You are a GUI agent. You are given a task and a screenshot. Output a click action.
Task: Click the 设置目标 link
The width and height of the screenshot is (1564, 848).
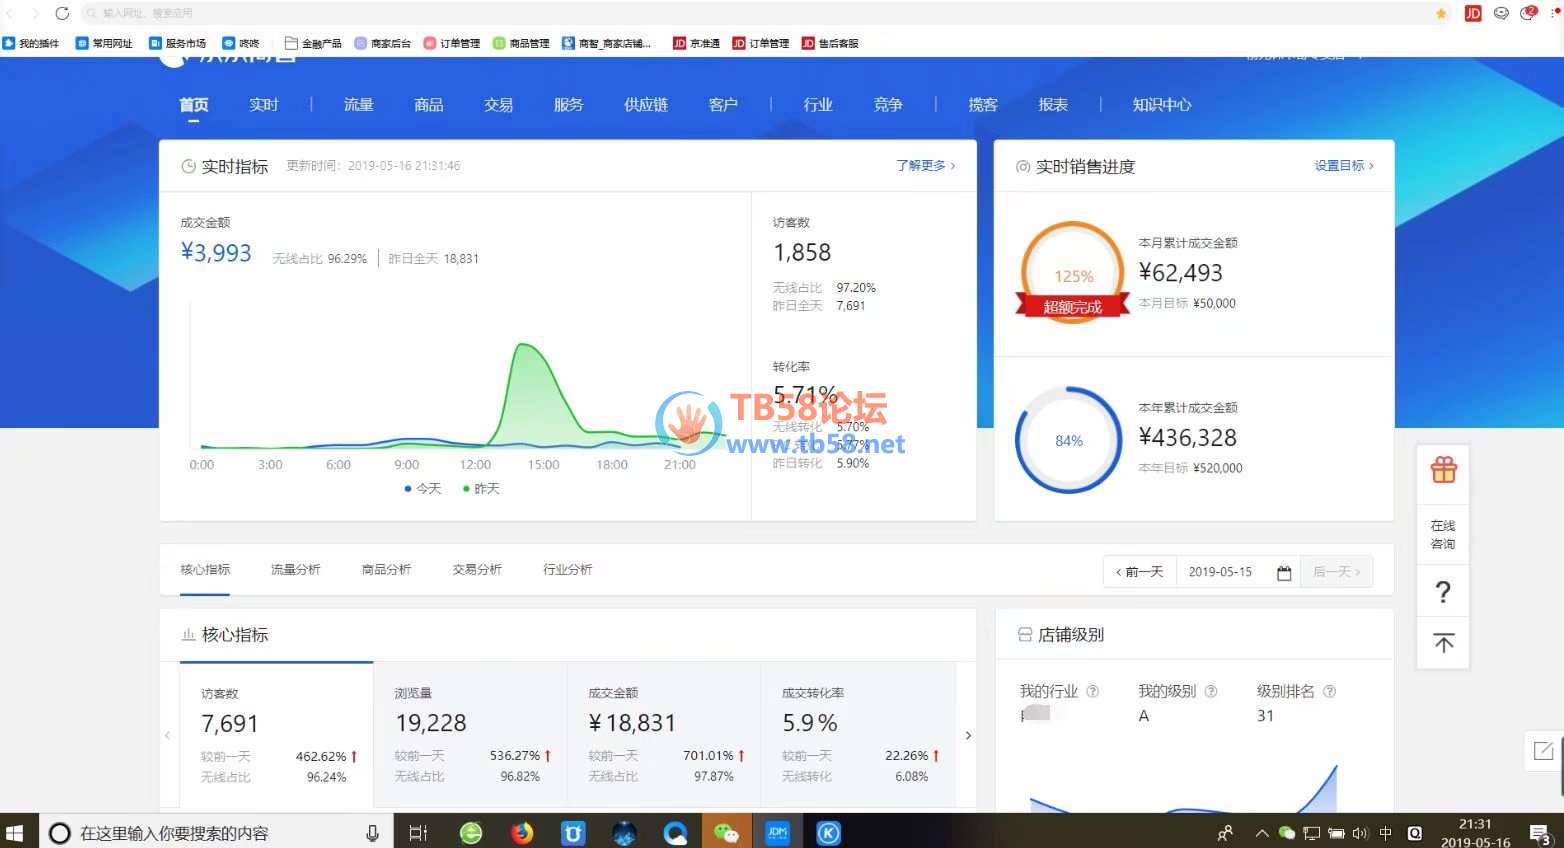pyautogui.click(x=1343, y=166)
